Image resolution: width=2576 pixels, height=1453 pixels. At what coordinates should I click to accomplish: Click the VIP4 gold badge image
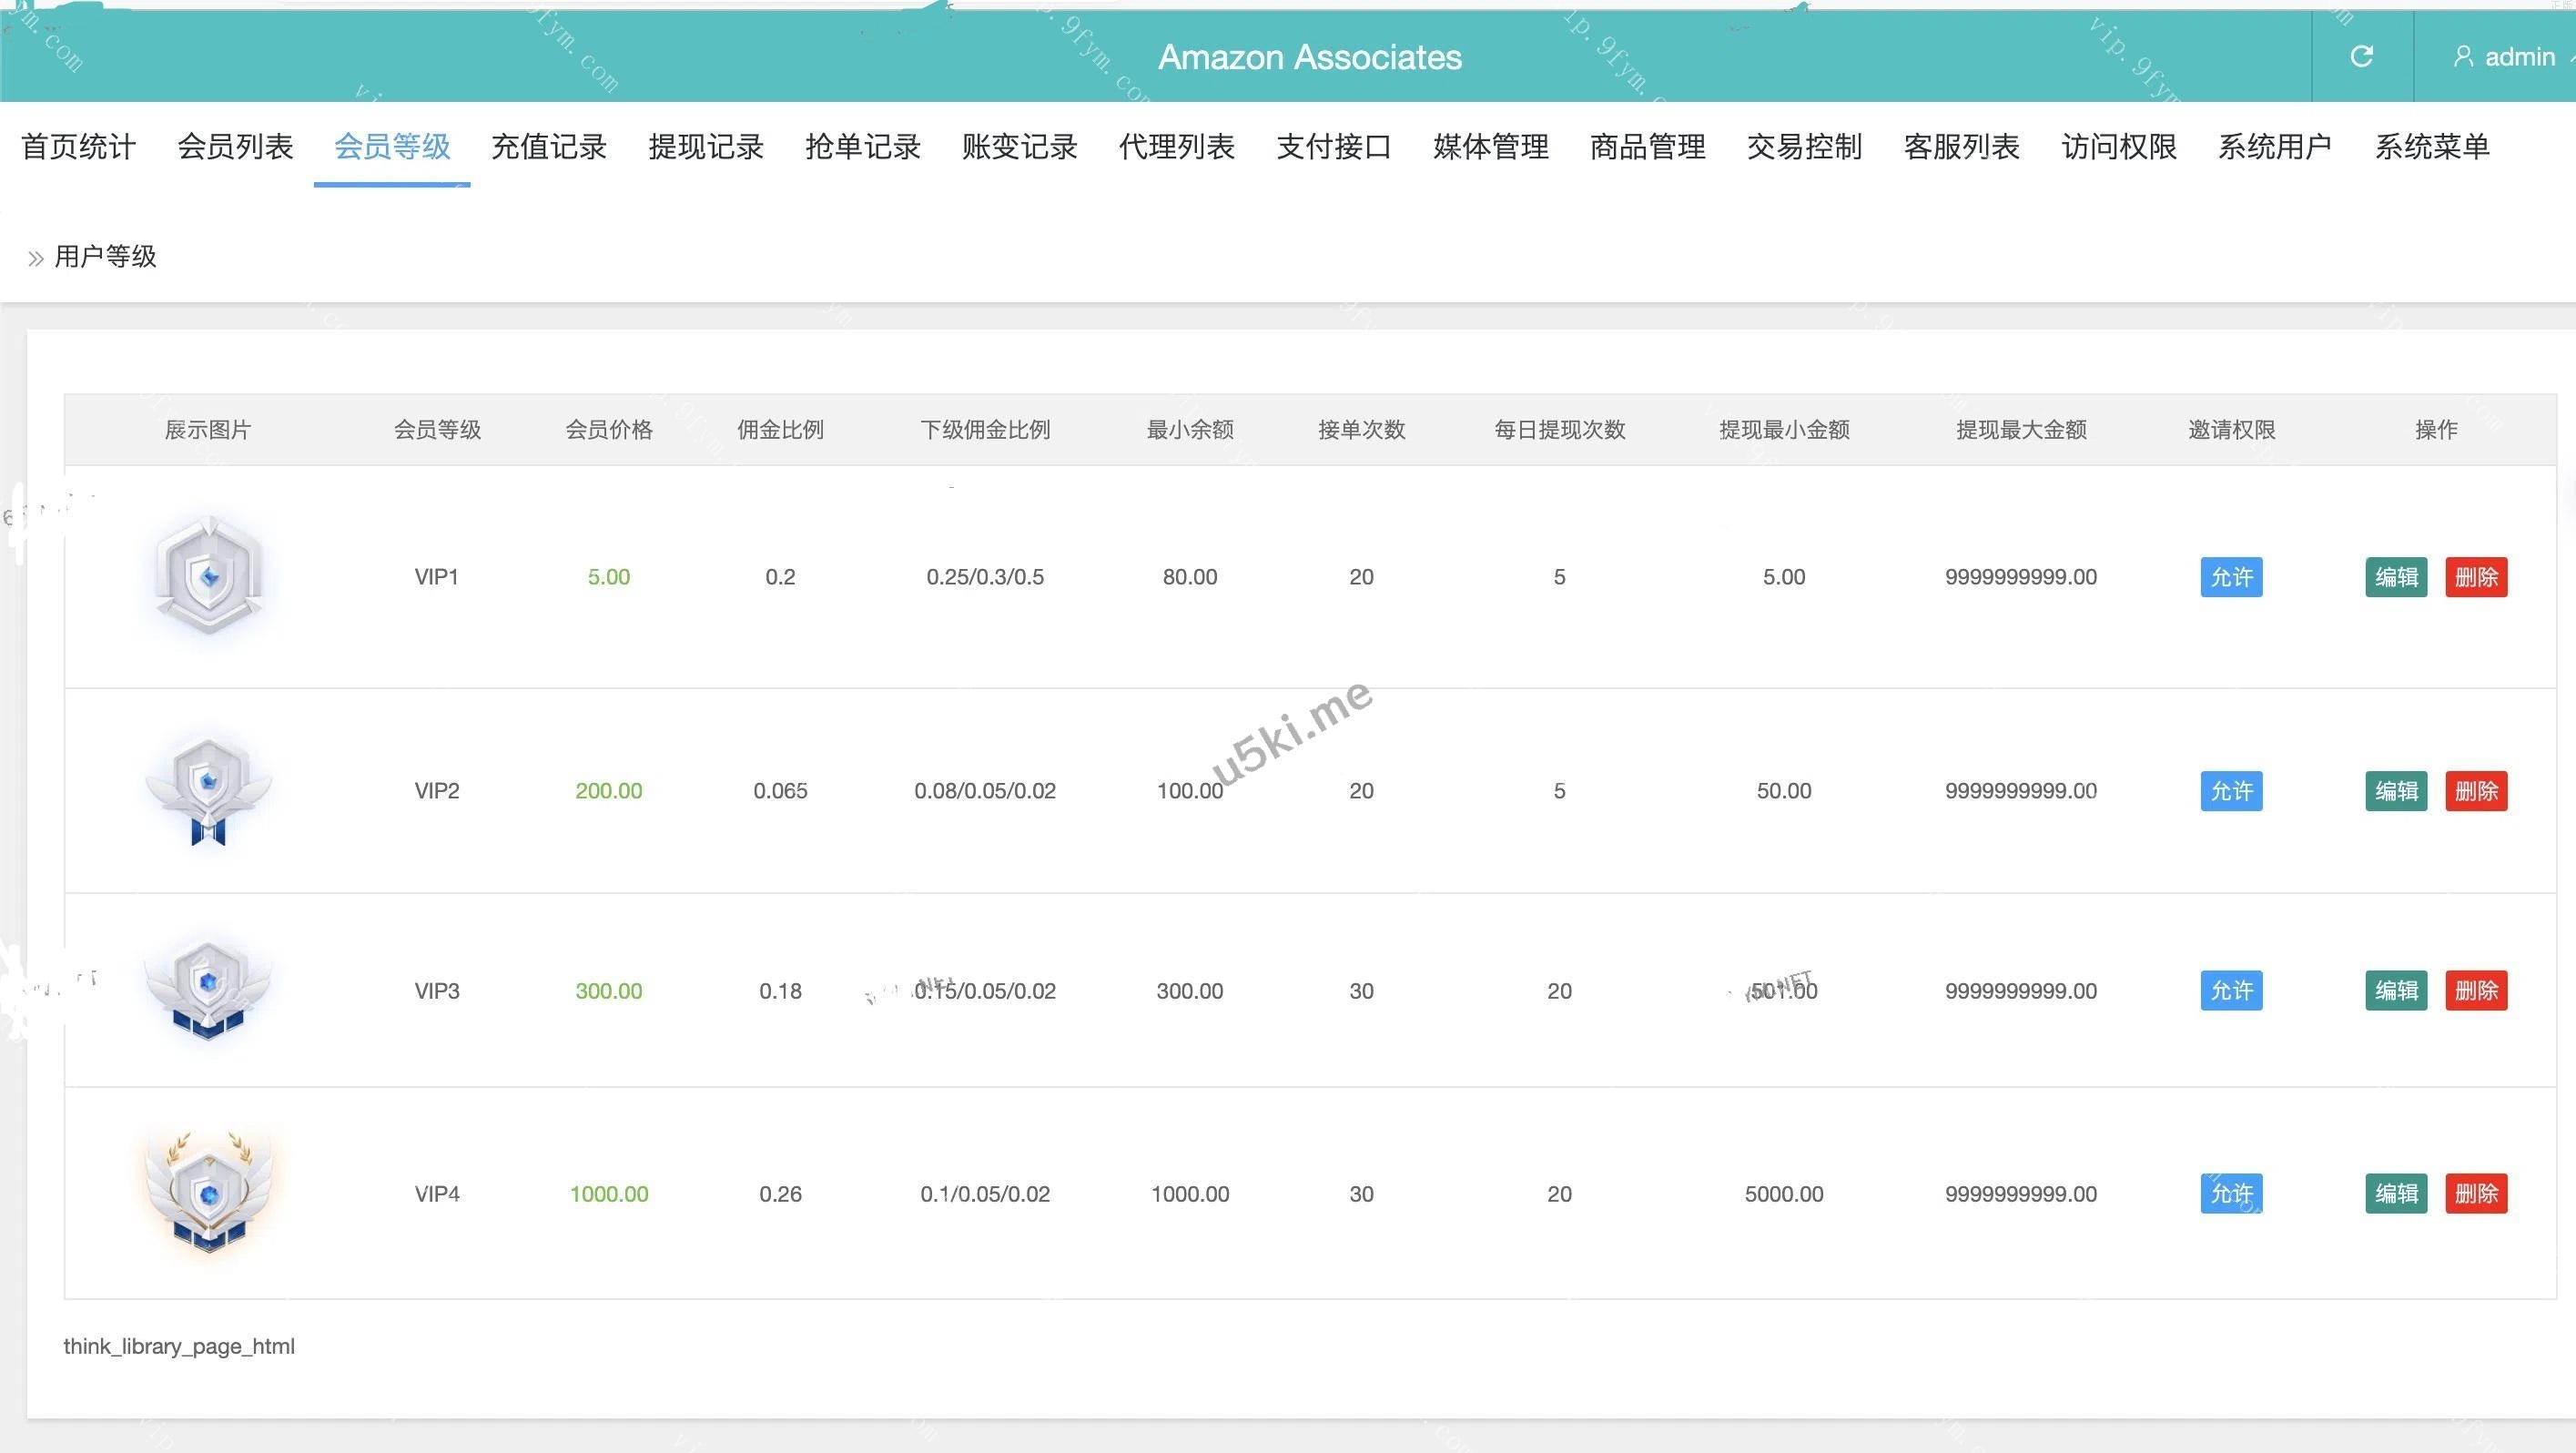208,1192
